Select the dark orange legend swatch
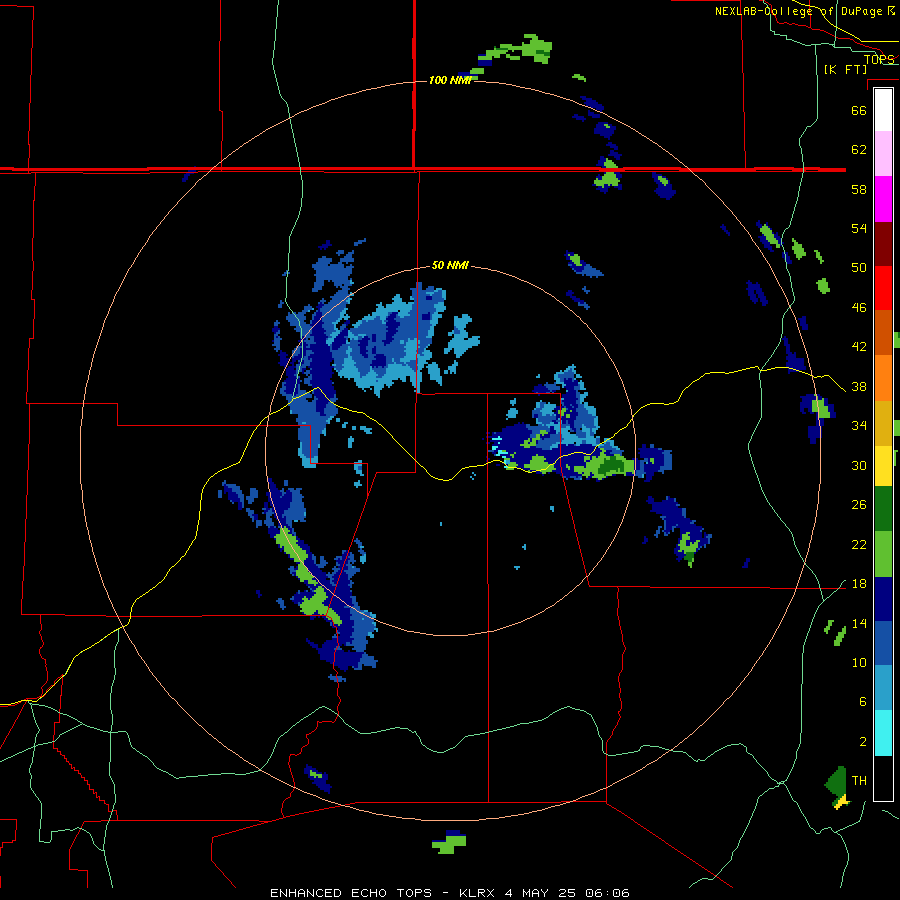The image size is (900, 900). click(x=883, y=332)
